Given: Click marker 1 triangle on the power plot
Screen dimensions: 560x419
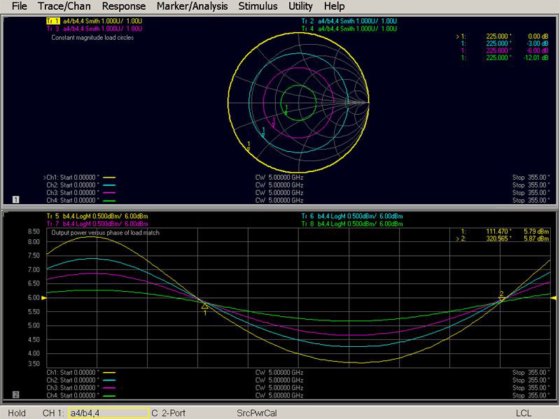Looking at the screenshot, I should point(205,306).
